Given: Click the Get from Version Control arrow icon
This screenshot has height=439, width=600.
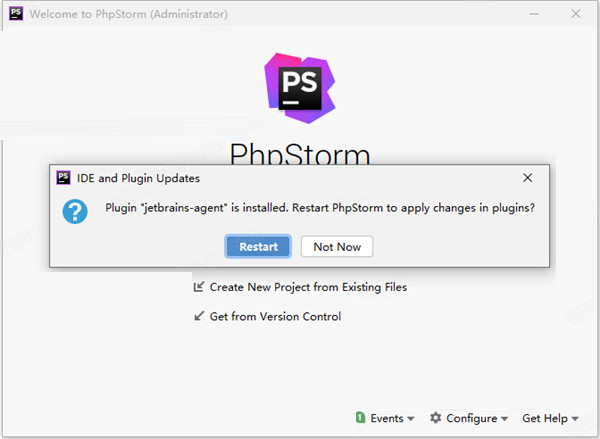Looking at the screenshot, I should pos(199,317).
